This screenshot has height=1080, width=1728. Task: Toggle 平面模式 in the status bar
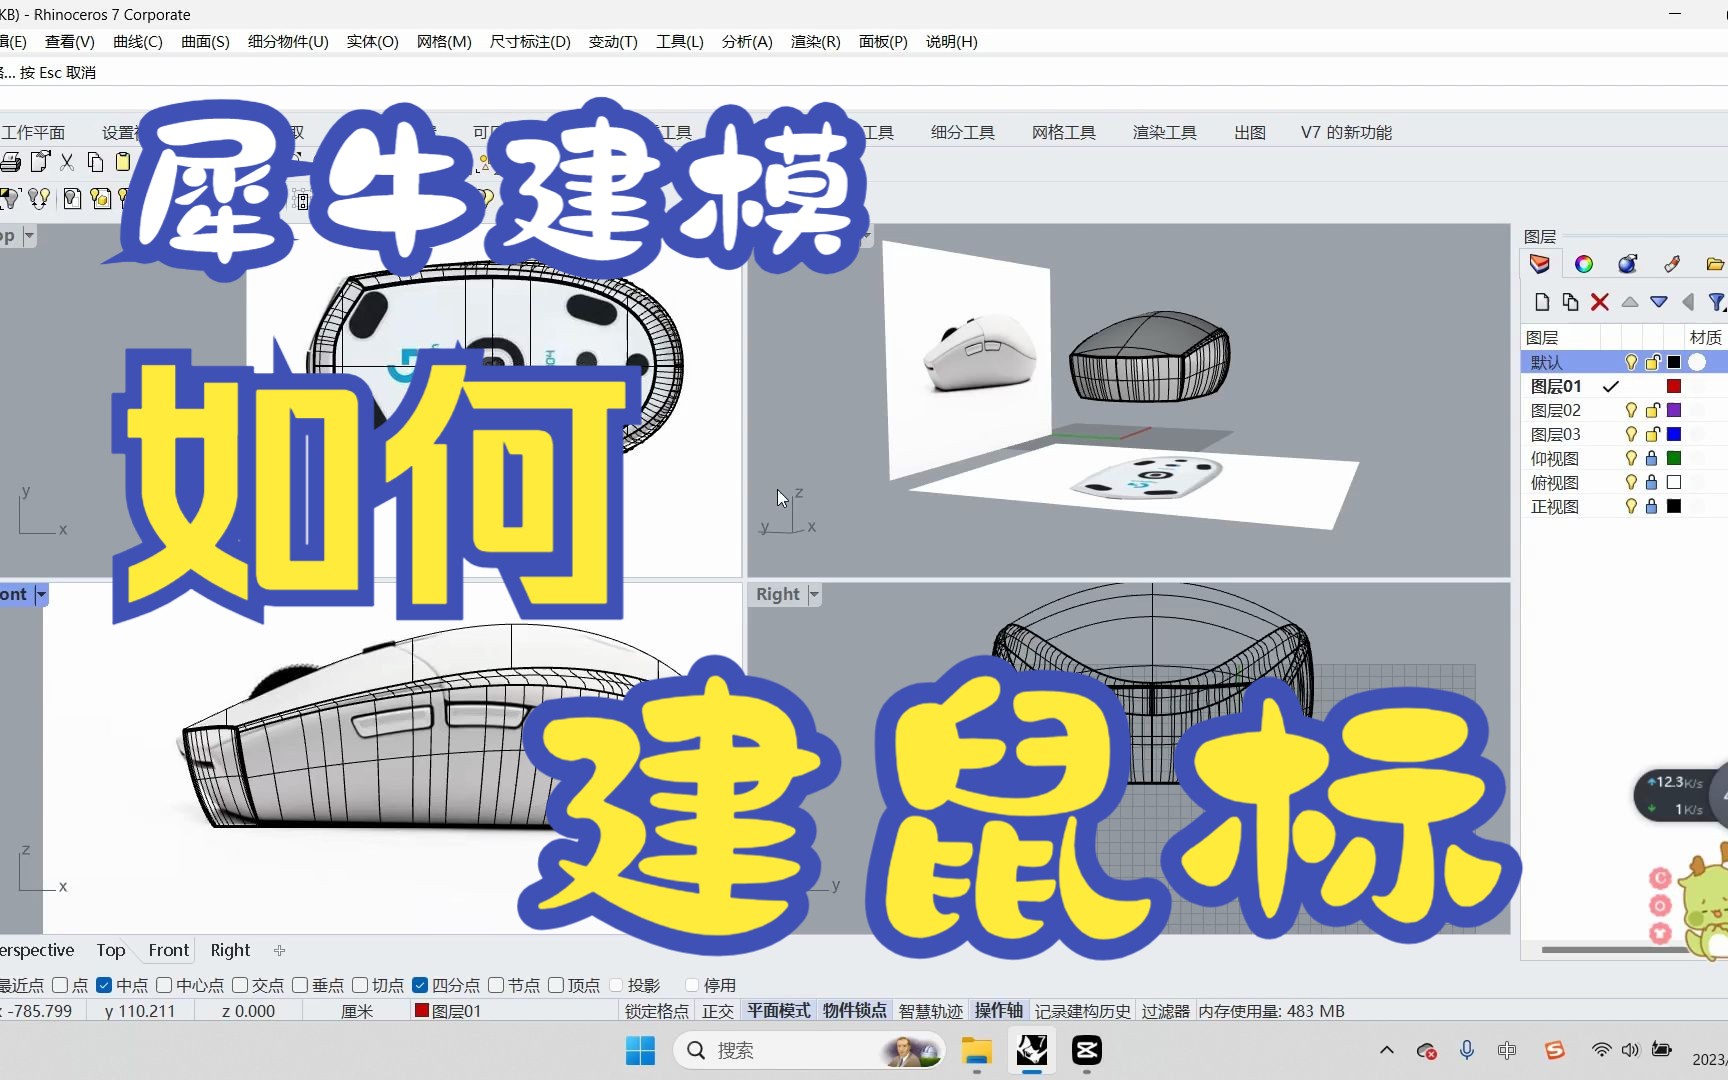point(778,1011)
